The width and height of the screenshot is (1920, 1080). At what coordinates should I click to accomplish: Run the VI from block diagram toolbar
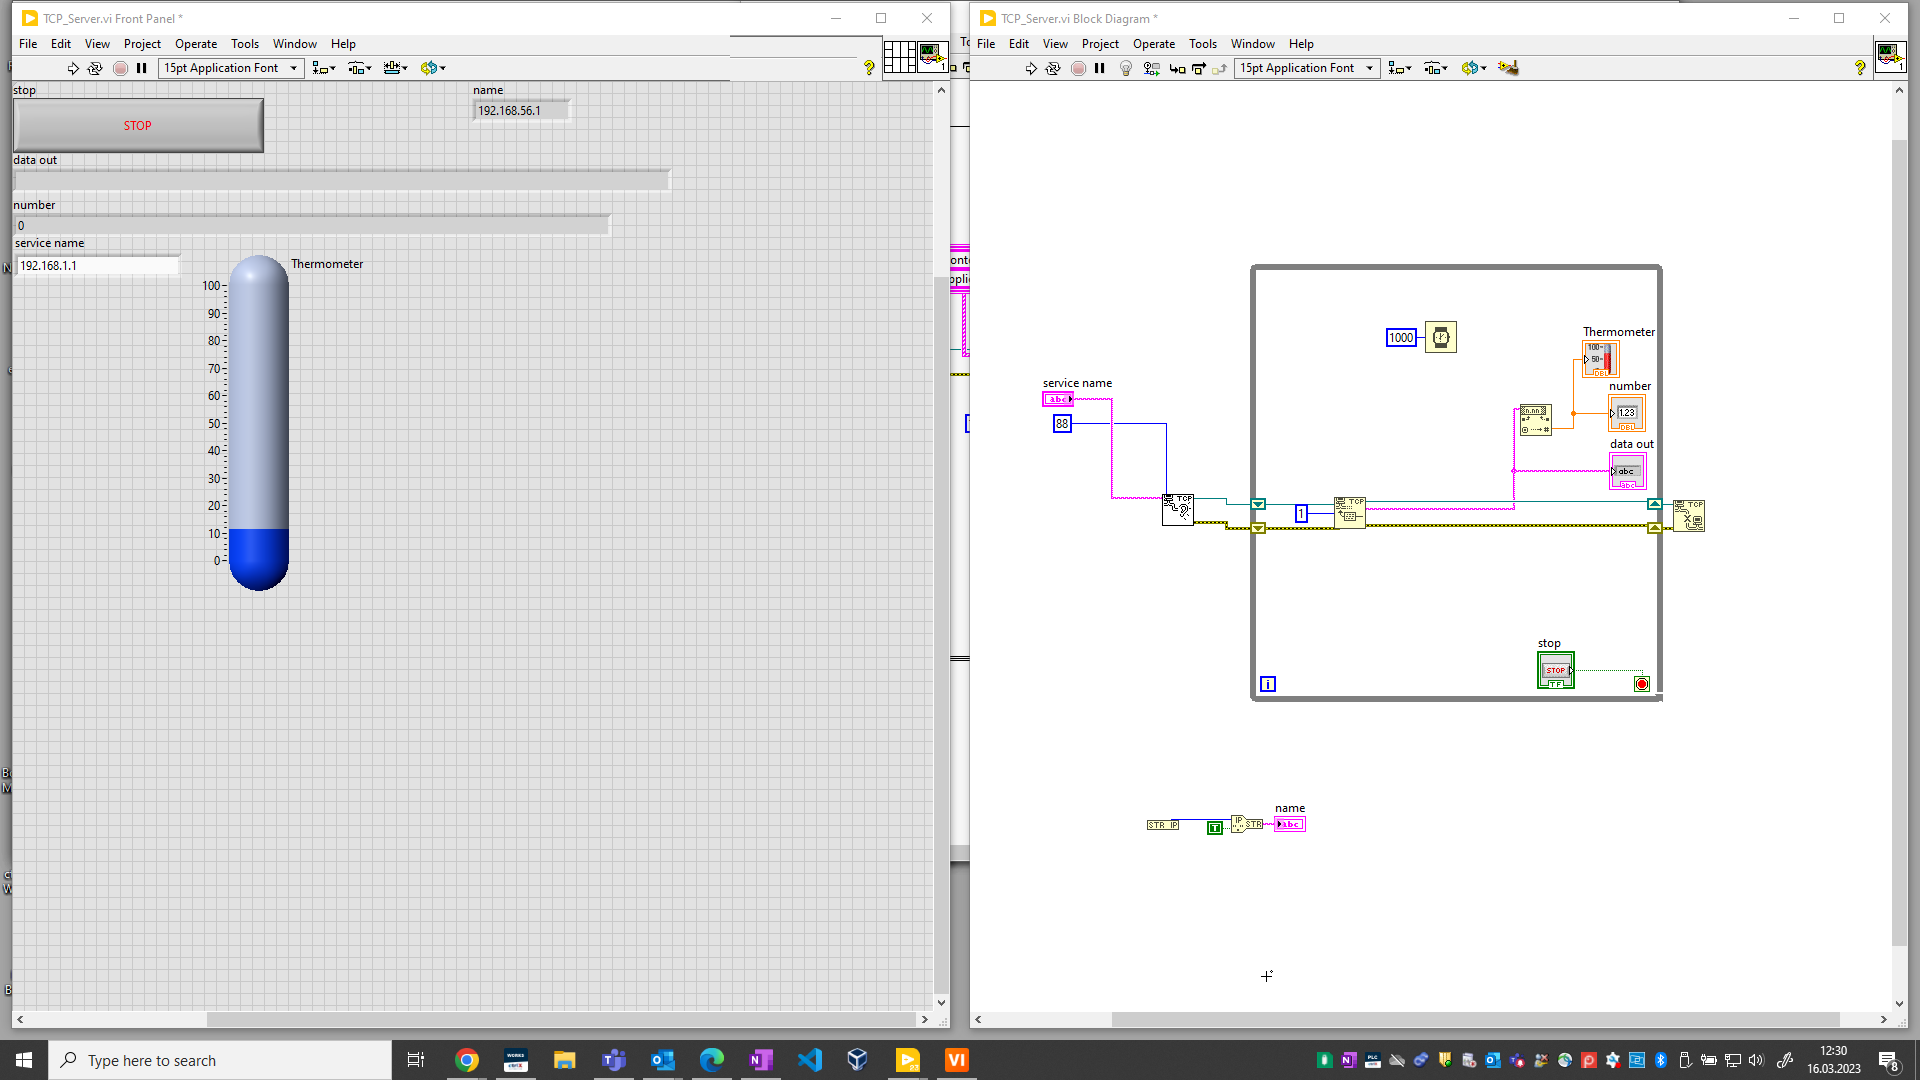pos(1031,68)
